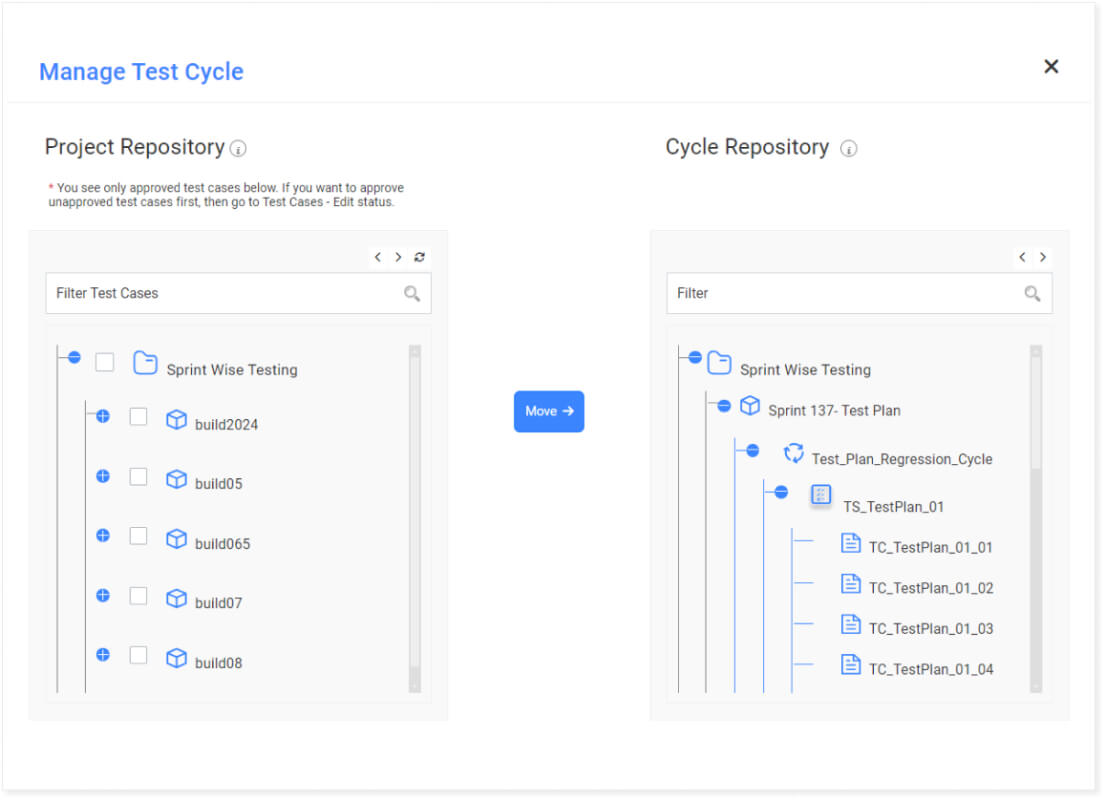Expand the build08 node
The height and width of the screenshot is (800, 1105).
point(103,655)
